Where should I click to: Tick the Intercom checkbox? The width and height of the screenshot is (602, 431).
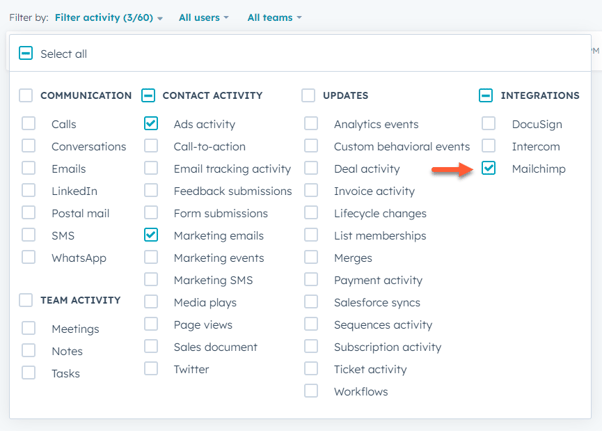[488, 146]
